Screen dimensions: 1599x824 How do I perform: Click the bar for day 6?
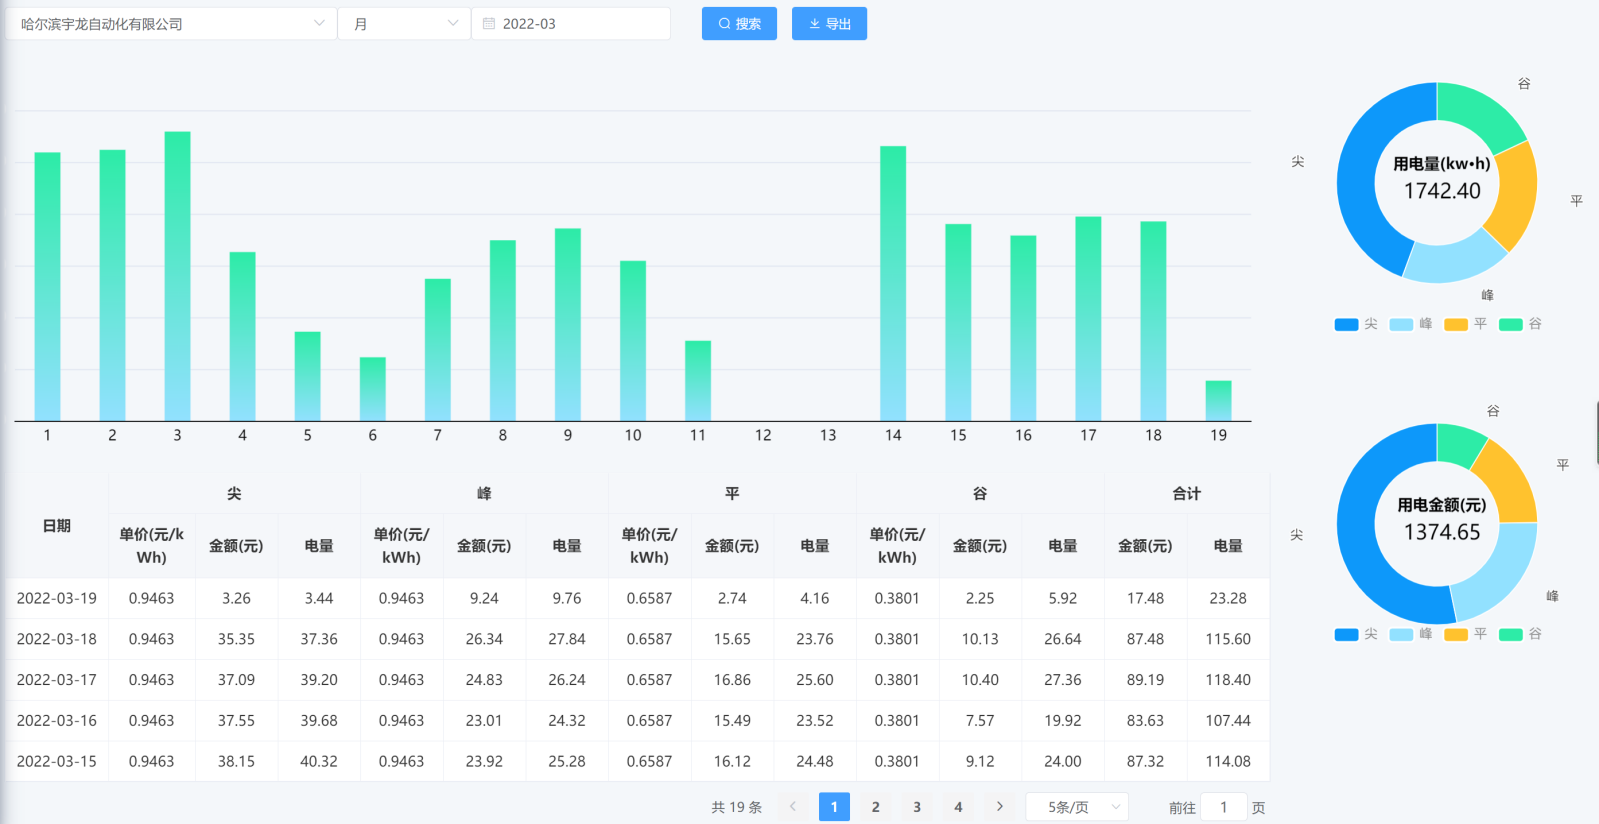pos(373,389)
